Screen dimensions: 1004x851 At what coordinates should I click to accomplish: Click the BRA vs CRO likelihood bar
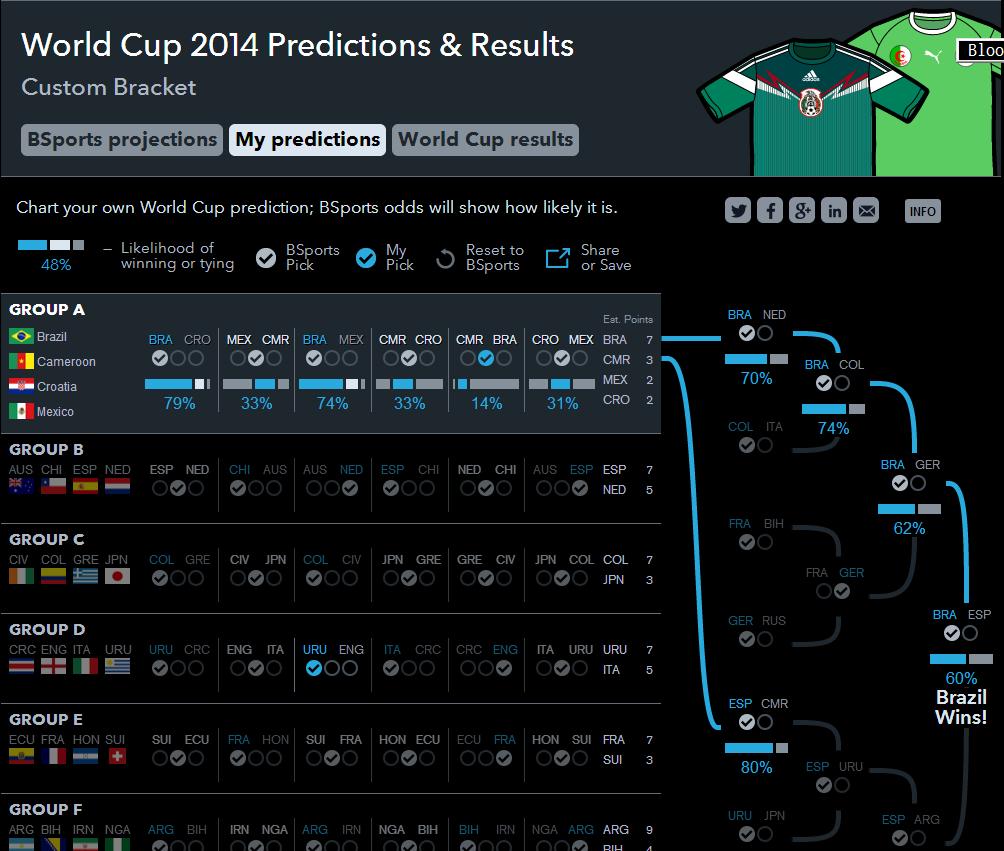pyautogui.click(x=177, y=384)
